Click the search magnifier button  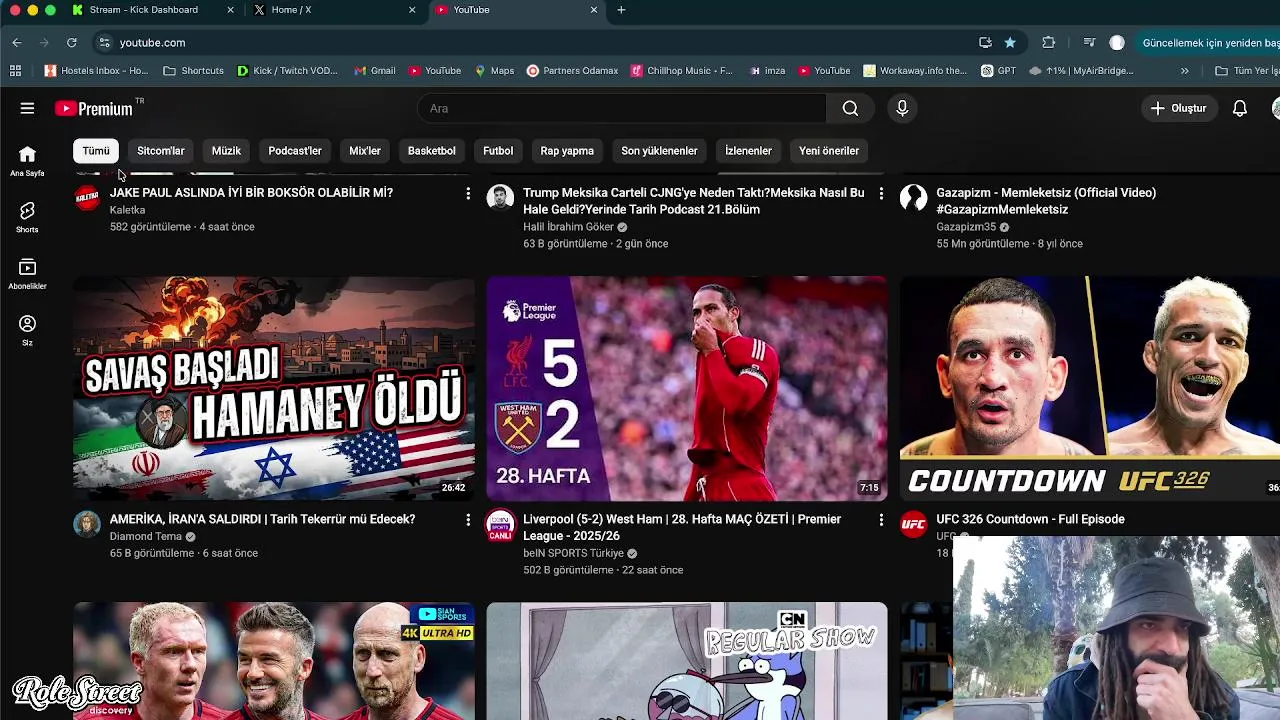850,108
